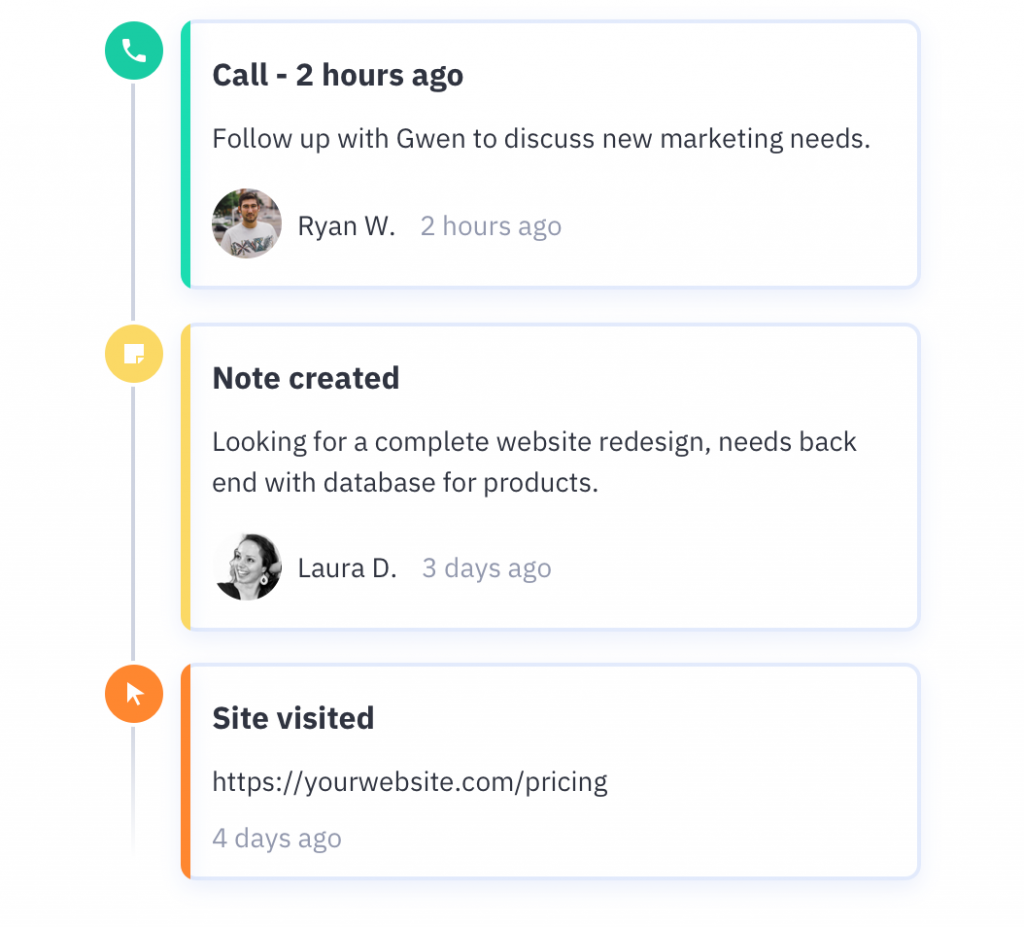This screenshot has width=1024, height=927.
Task: Select the yellow note icon on the timeline
Action: coord(133,353)
